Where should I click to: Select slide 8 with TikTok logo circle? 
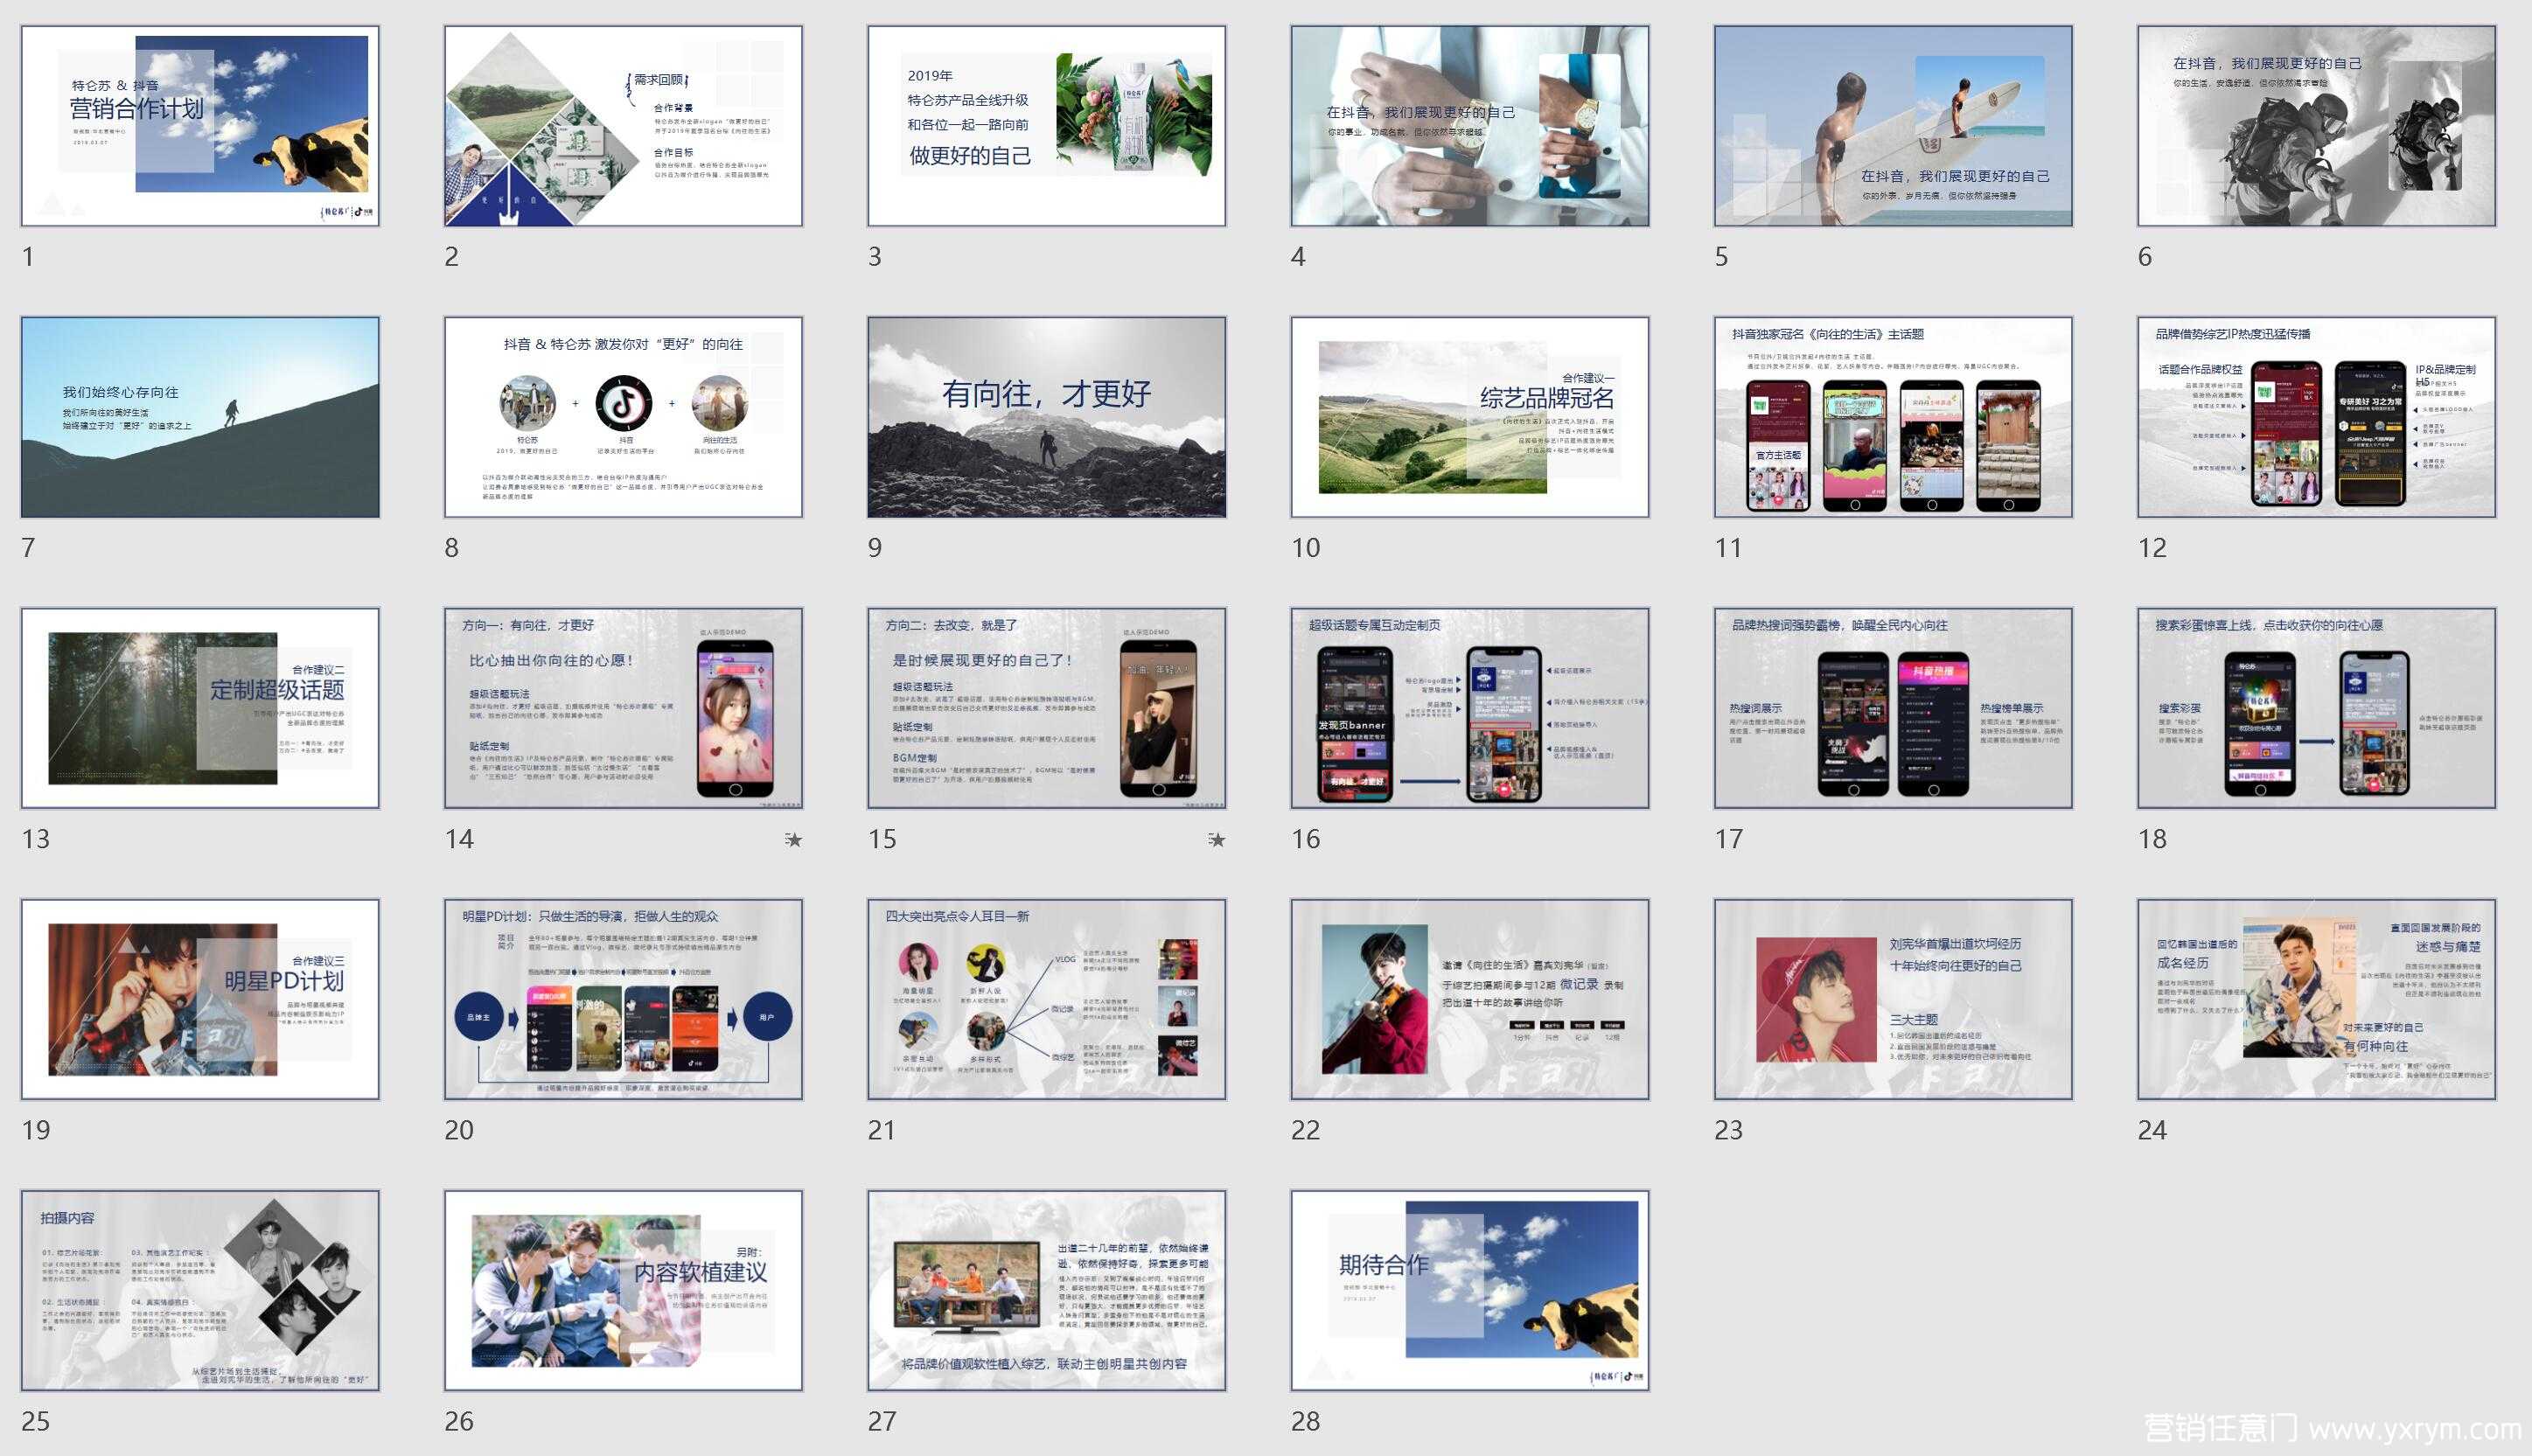coord(623,417)
